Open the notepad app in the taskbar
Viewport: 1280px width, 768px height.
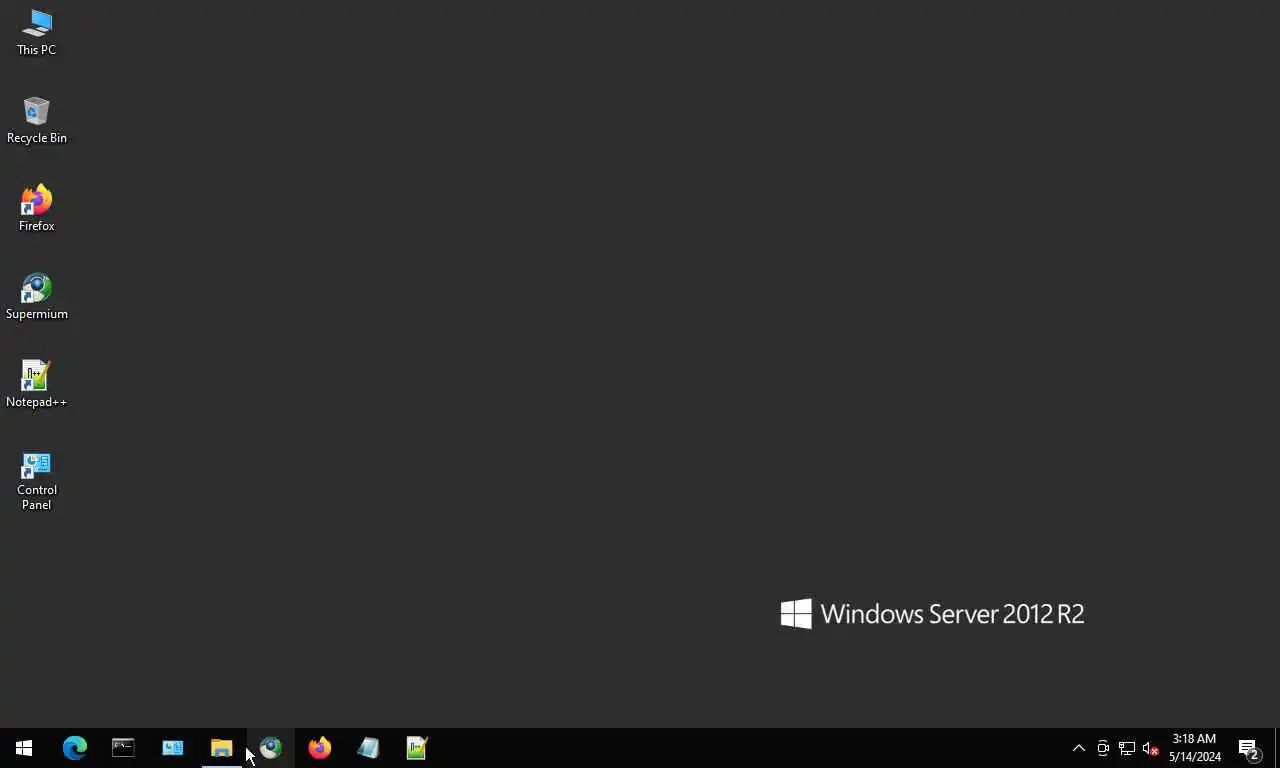(368, 748)
